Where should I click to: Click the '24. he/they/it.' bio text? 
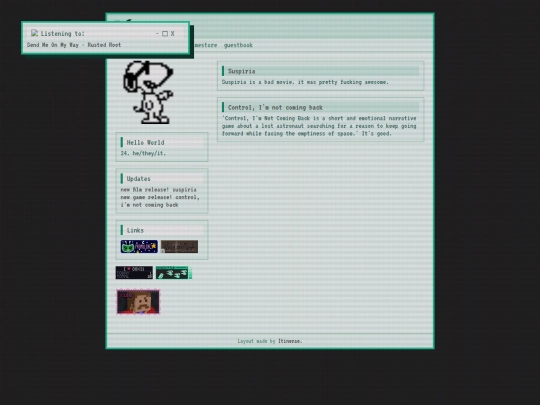[143, 153]
